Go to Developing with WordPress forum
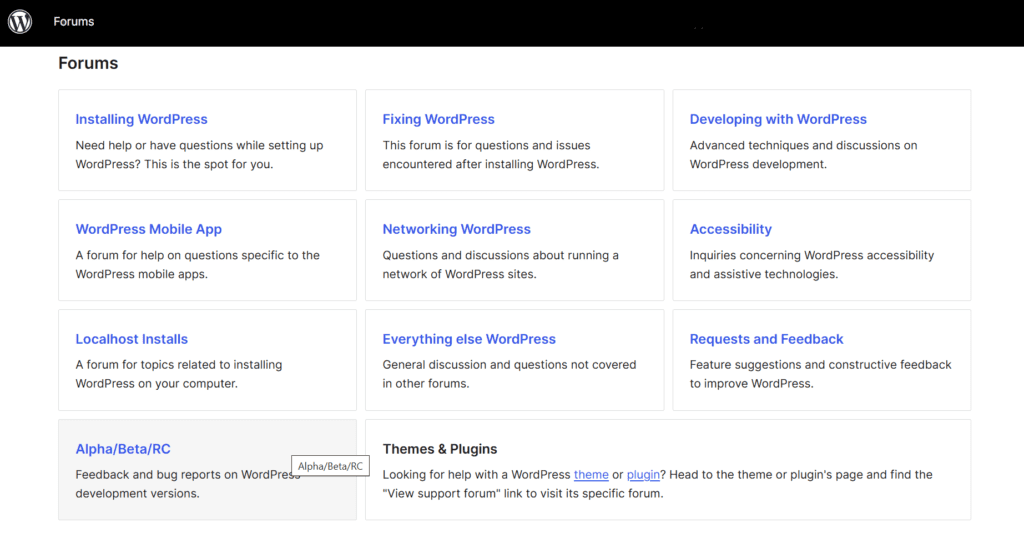Screen dimensions: 1024x533 click(x=778, y=119)
